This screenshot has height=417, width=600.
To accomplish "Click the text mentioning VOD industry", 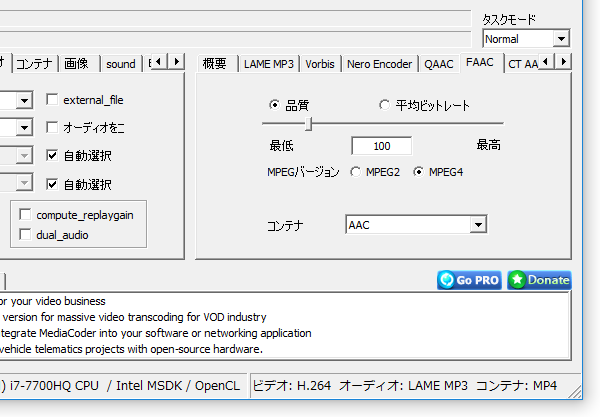I will [134, 317].
